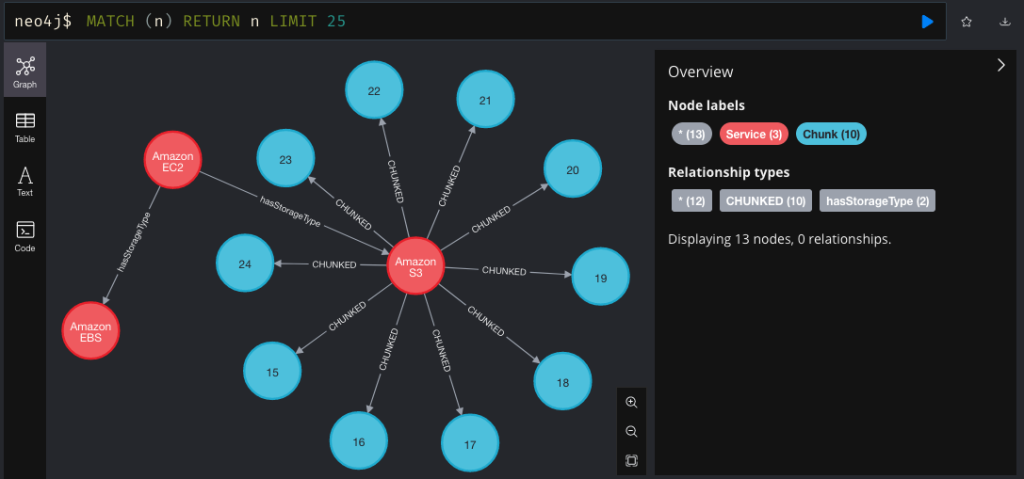This screenshot has height=479, width=1024.
Task: Click the Overview panel heading
Action: point(700,72)
